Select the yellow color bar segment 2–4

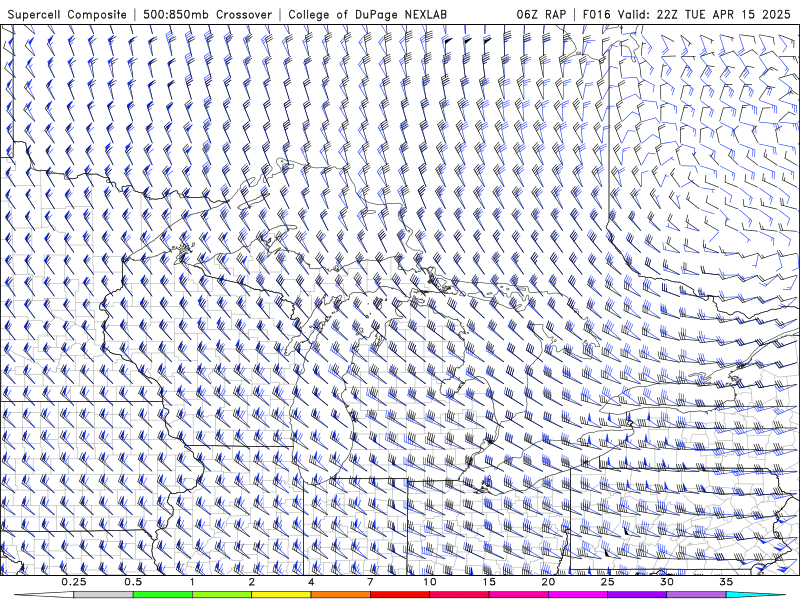[x=281, y=595]
